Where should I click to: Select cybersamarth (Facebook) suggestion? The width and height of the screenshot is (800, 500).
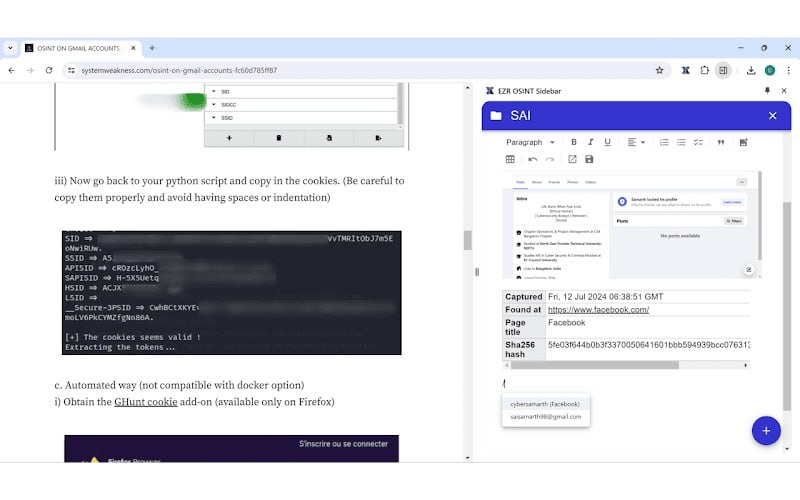coord(545,404)
